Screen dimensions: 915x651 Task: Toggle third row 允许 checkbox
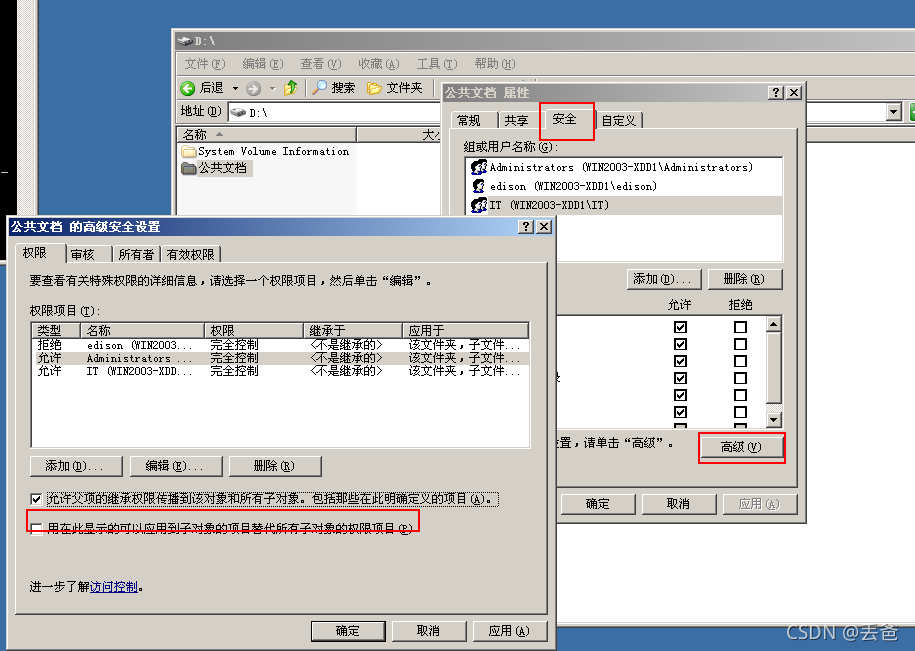680,361
